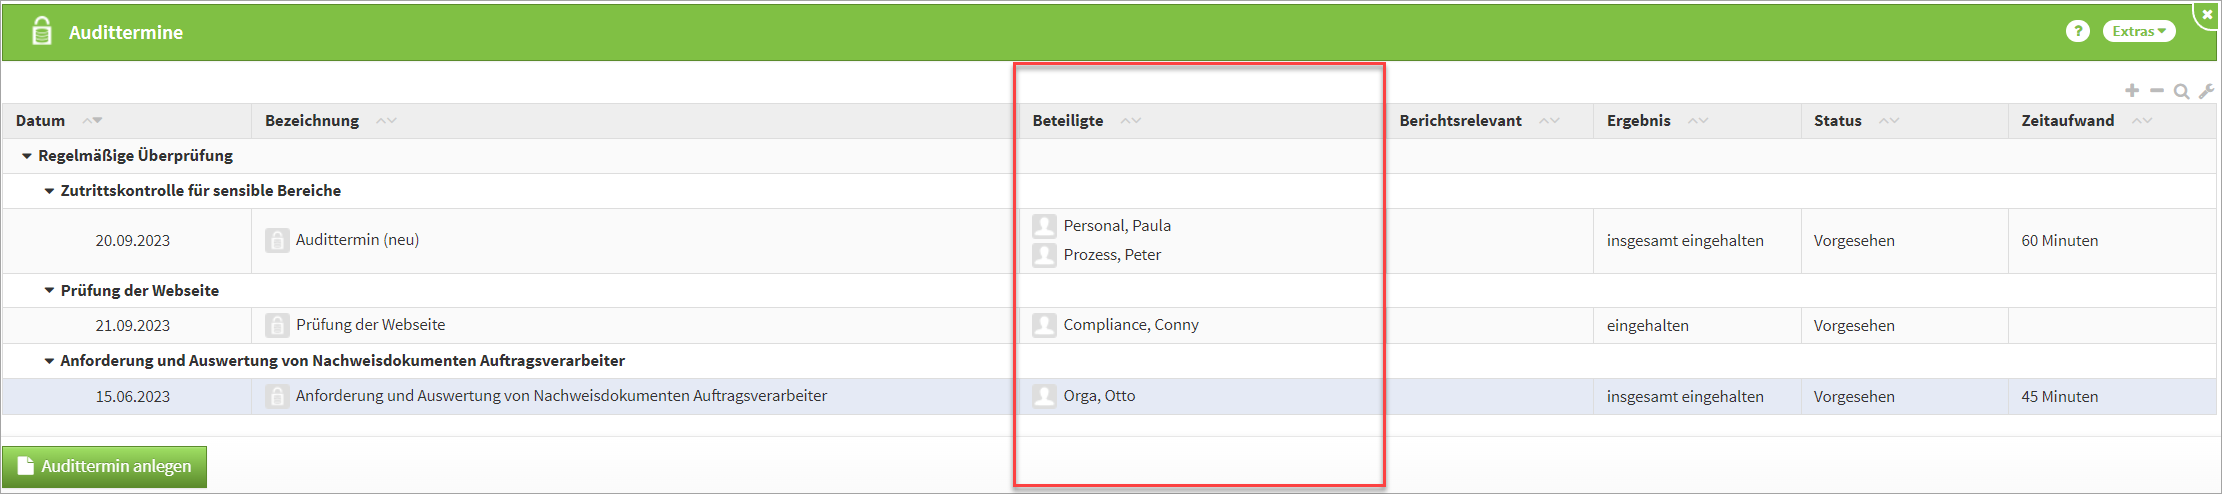Close the Audittermine panel

tap(2207, 15)
